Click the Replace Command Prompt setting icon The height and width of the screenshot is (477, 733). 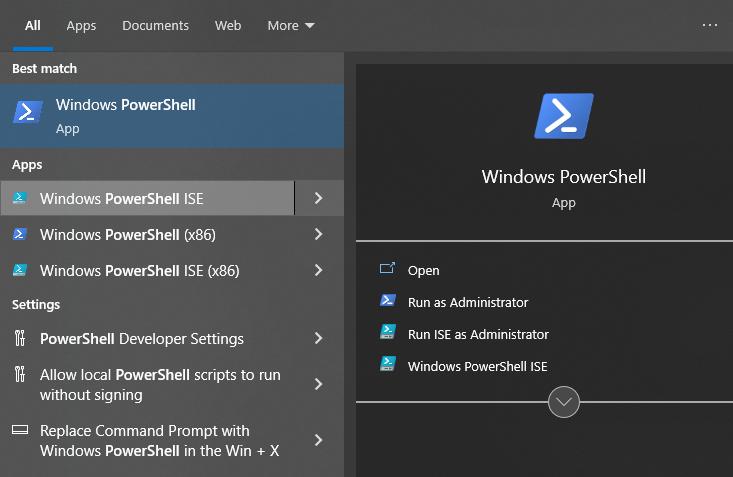pyautogui.click(x=20, y=430)
